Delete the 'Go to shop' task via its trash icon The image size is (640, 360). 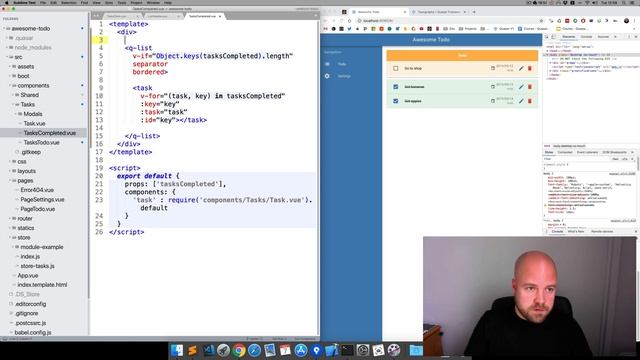pos(530,69)
